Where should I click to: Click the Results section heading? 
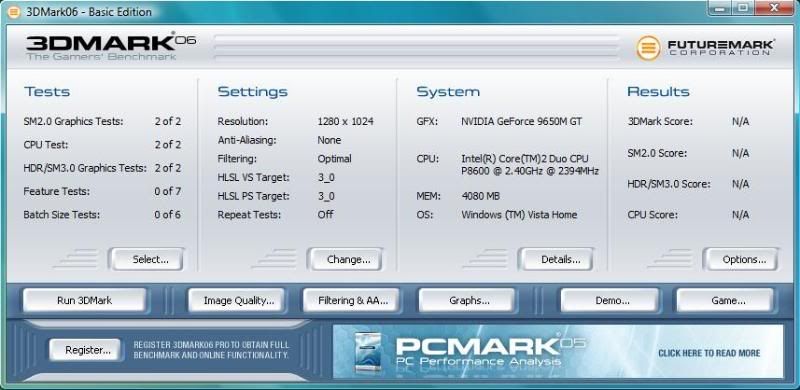tap(658, 92)
